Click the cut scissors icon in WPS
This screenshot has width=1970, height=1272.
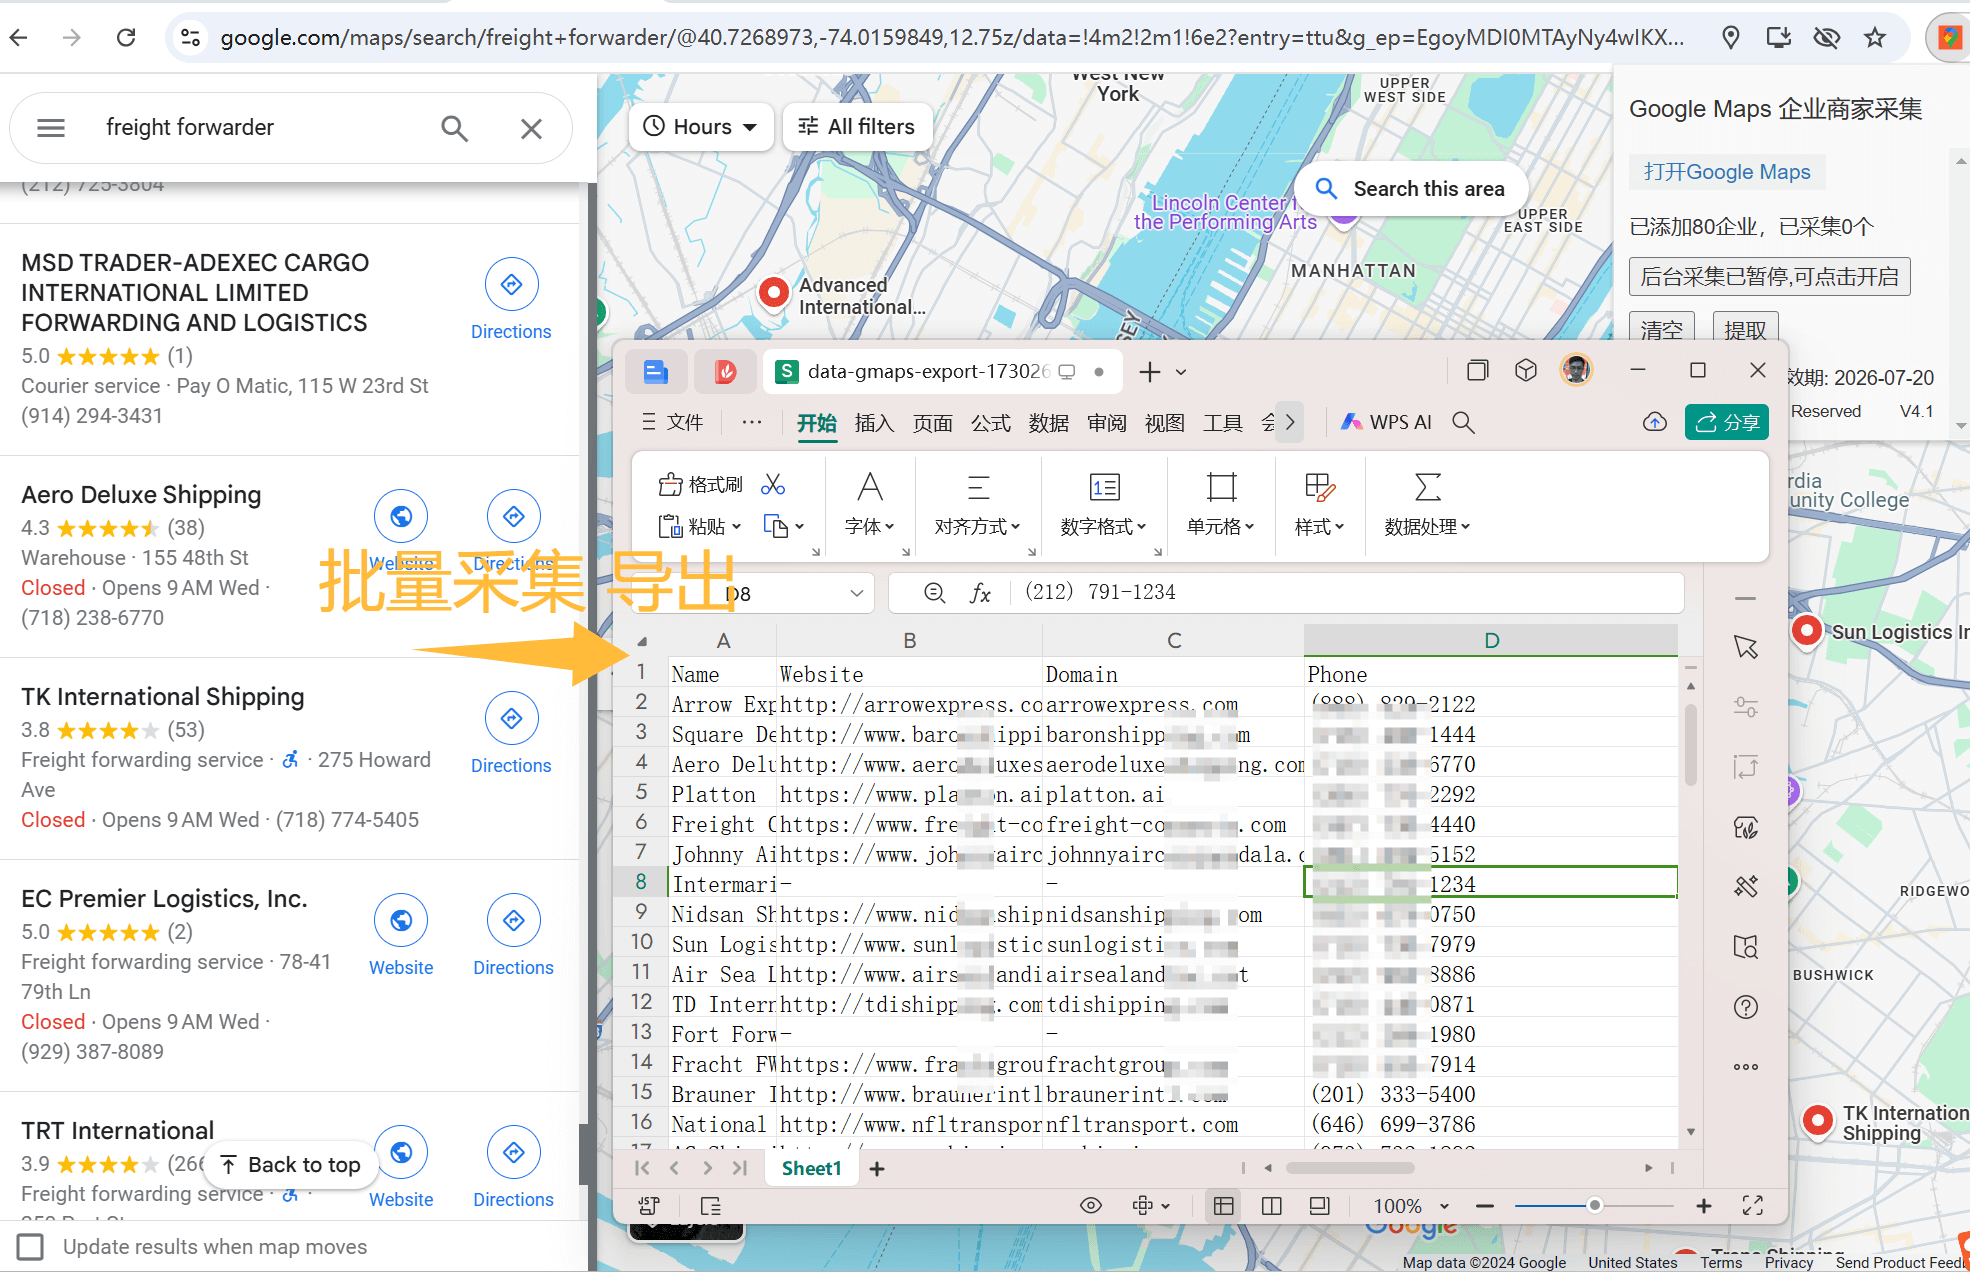coord(773,485)
